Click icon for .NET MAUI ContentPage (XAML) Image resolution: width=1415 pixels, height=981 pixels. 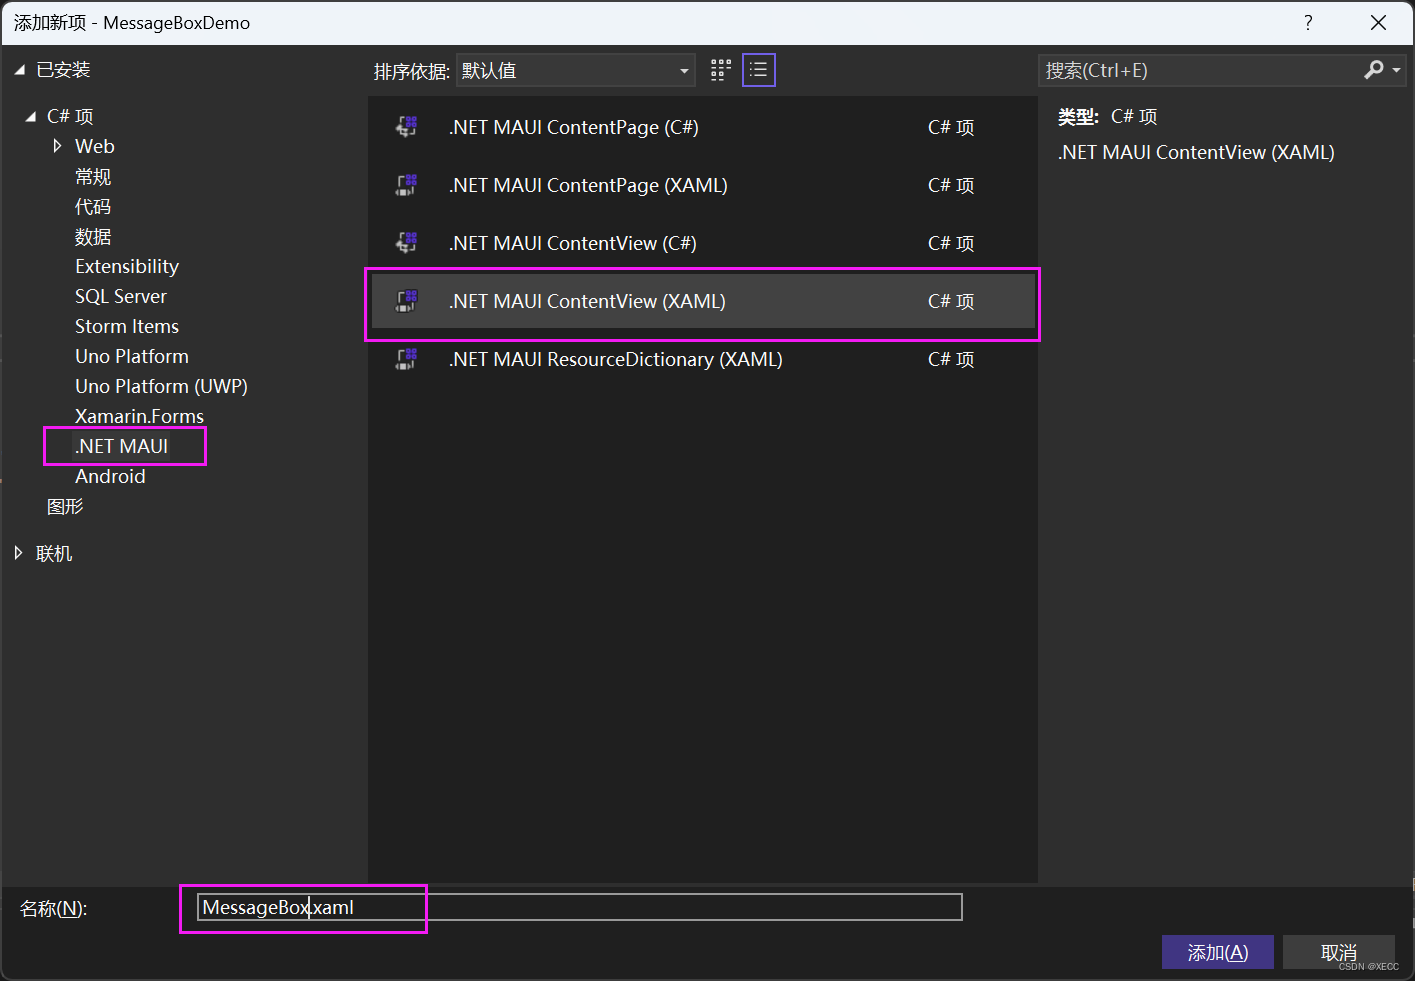tap(407, 185)
